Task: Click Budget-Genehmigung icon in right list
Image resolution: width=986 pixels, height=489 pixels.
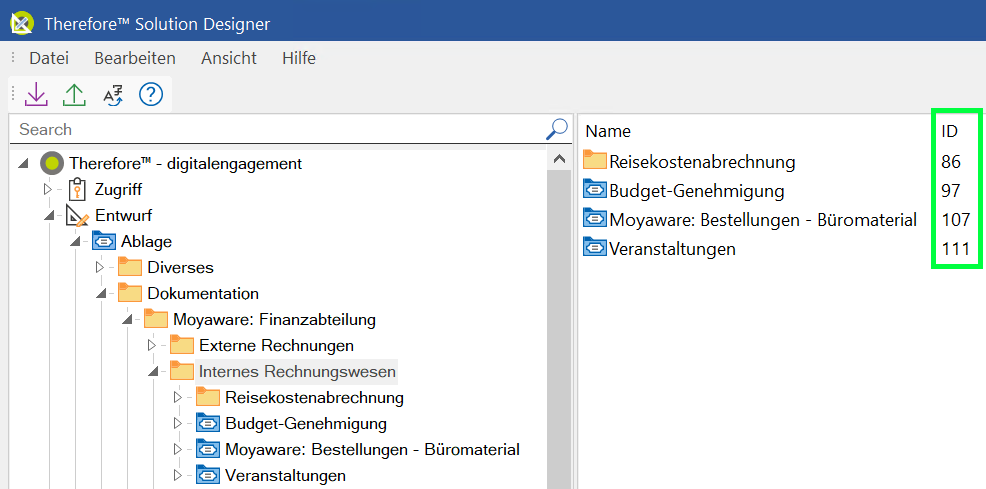Action: point(595,190)
